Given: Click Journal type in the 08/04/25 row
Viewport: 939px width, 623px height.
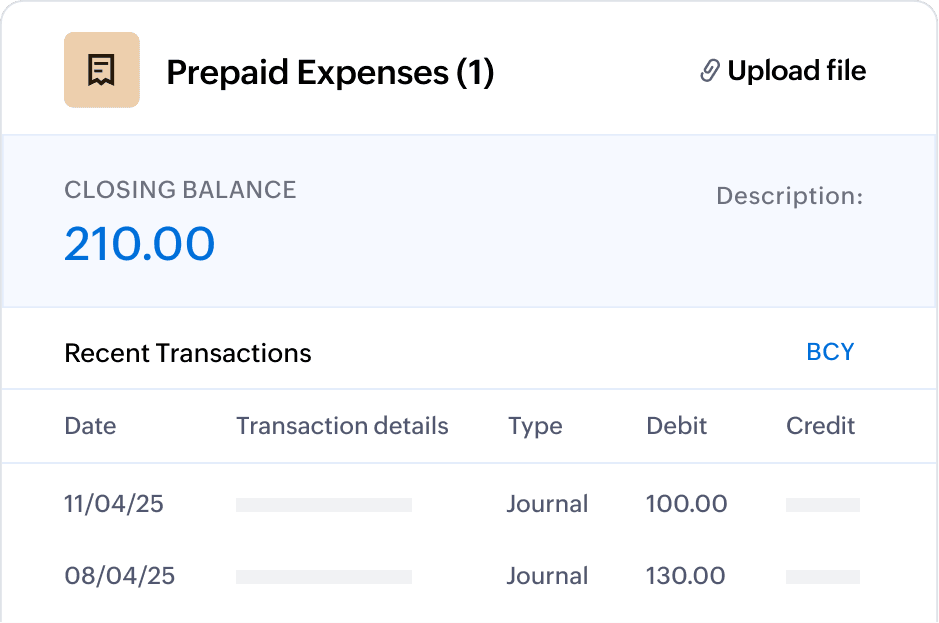Looking at the screenshot, I should click(547, 576).
